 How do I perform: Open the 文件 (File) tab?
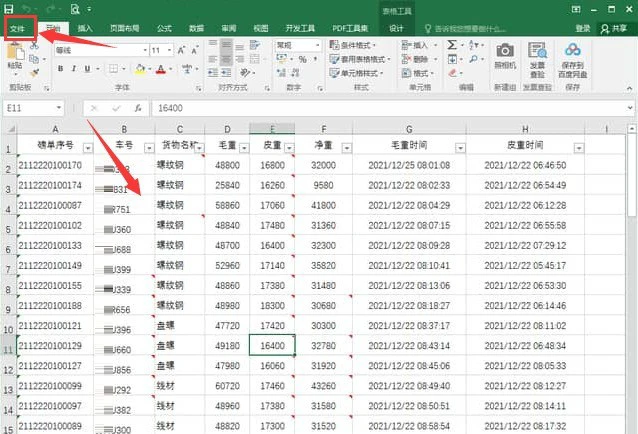coord(18,28)
